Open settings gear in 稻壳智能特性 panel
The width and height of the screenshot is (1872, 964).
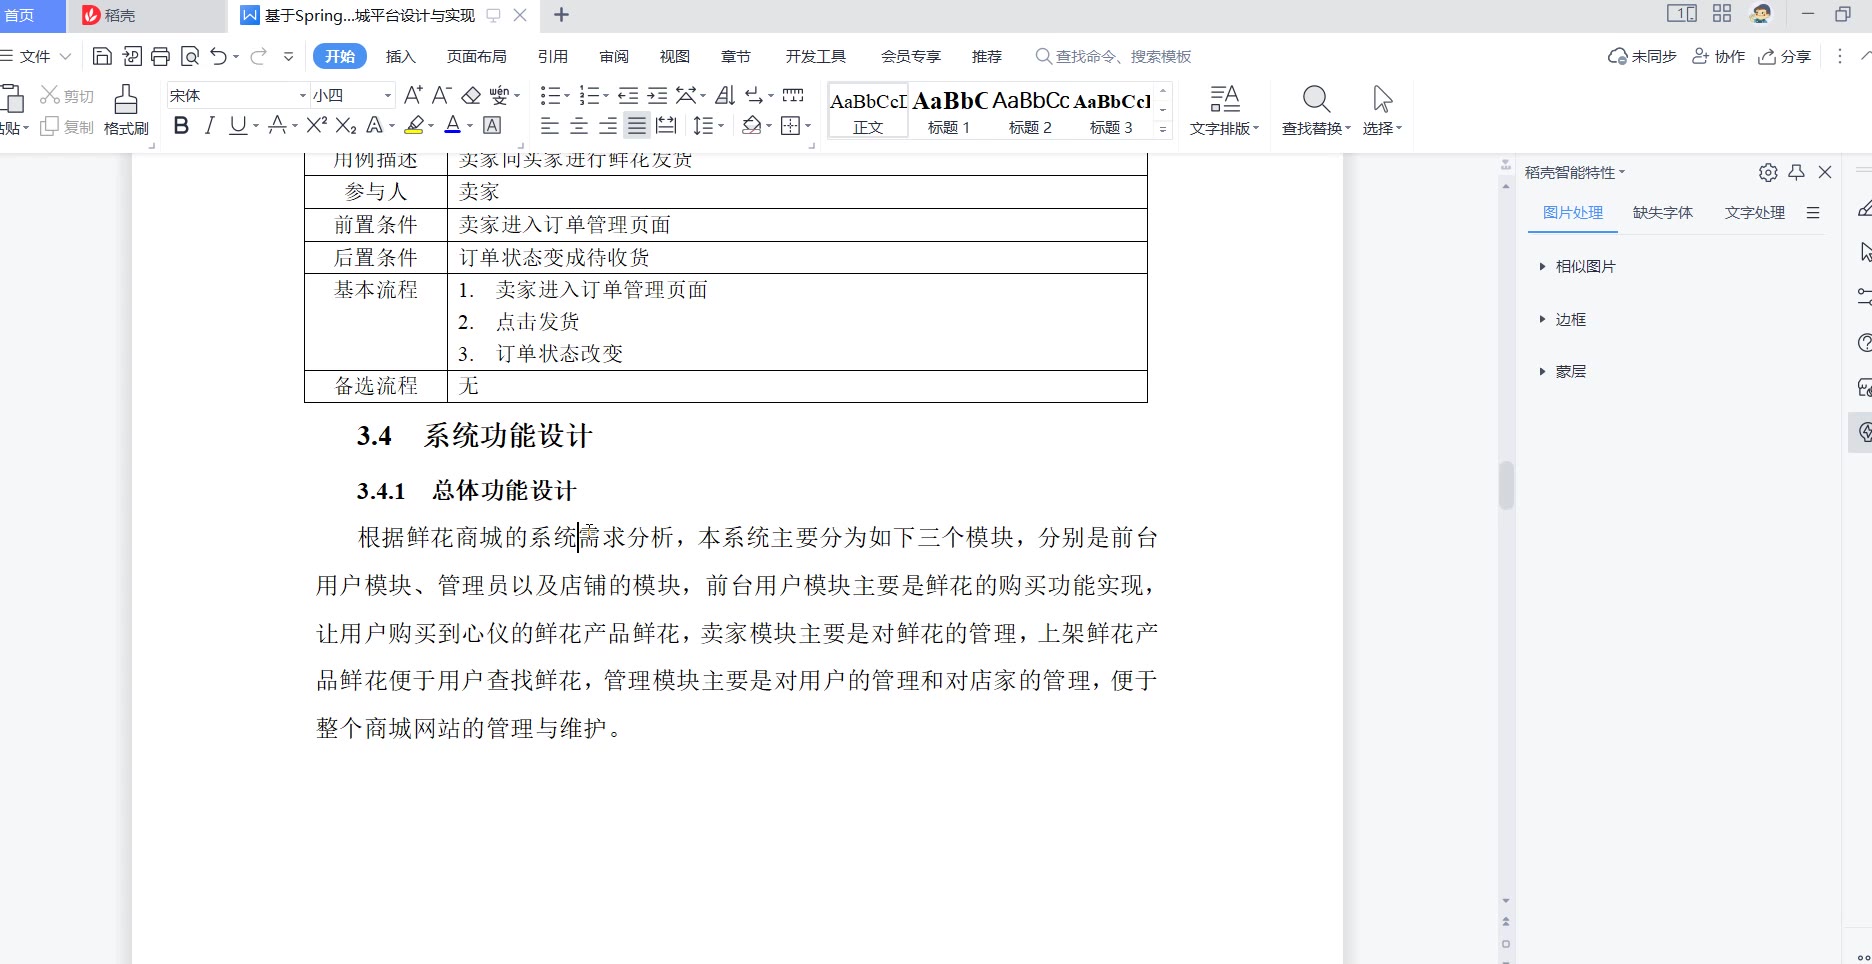(x=1767, y=172)
